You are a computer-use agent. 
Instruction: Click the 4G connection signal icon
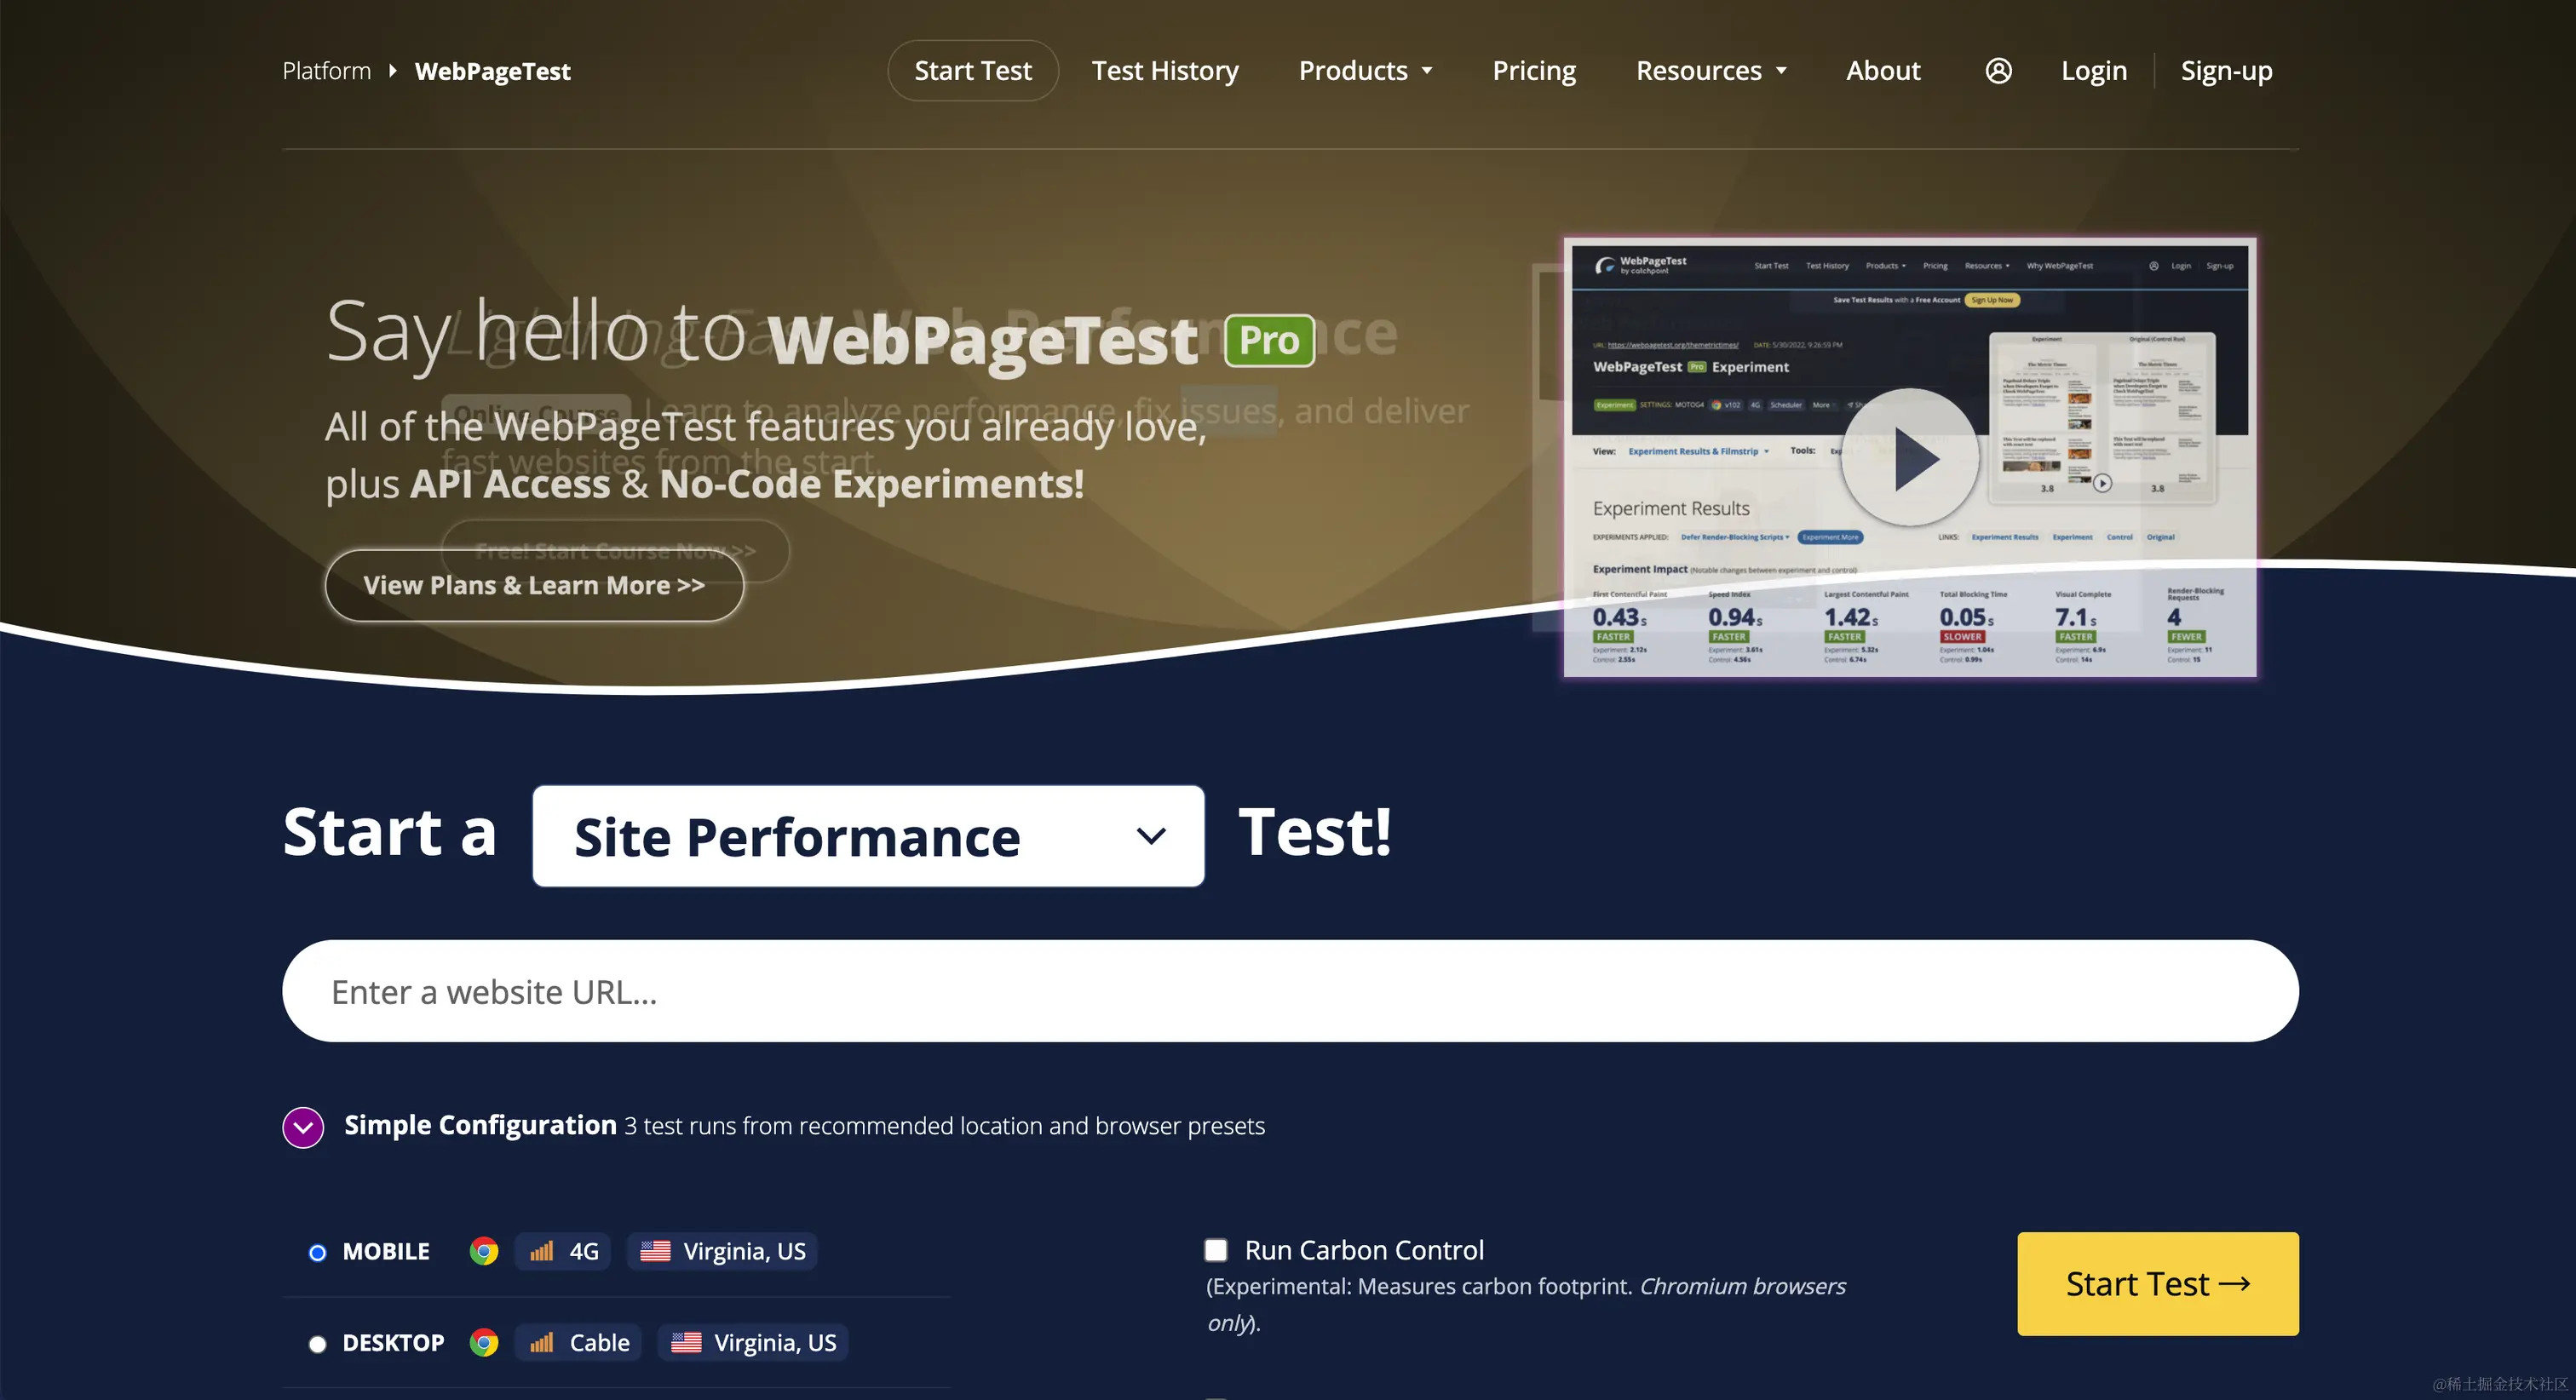[541, 1251]
